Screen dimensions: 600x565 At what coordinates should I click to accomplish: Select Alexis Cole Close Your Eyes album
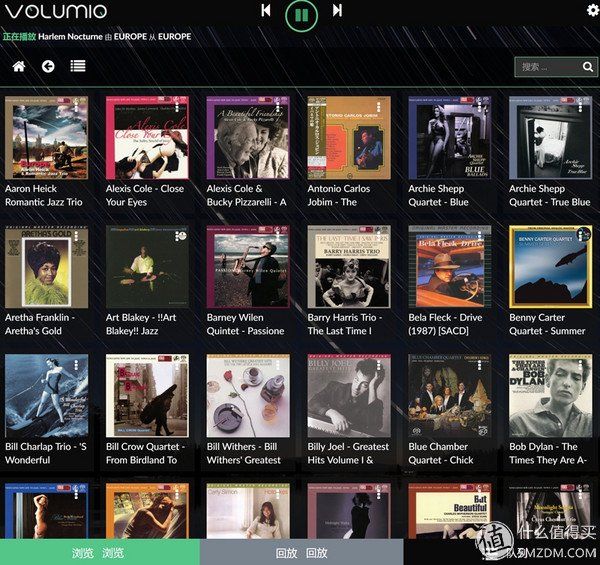[146, 138]
